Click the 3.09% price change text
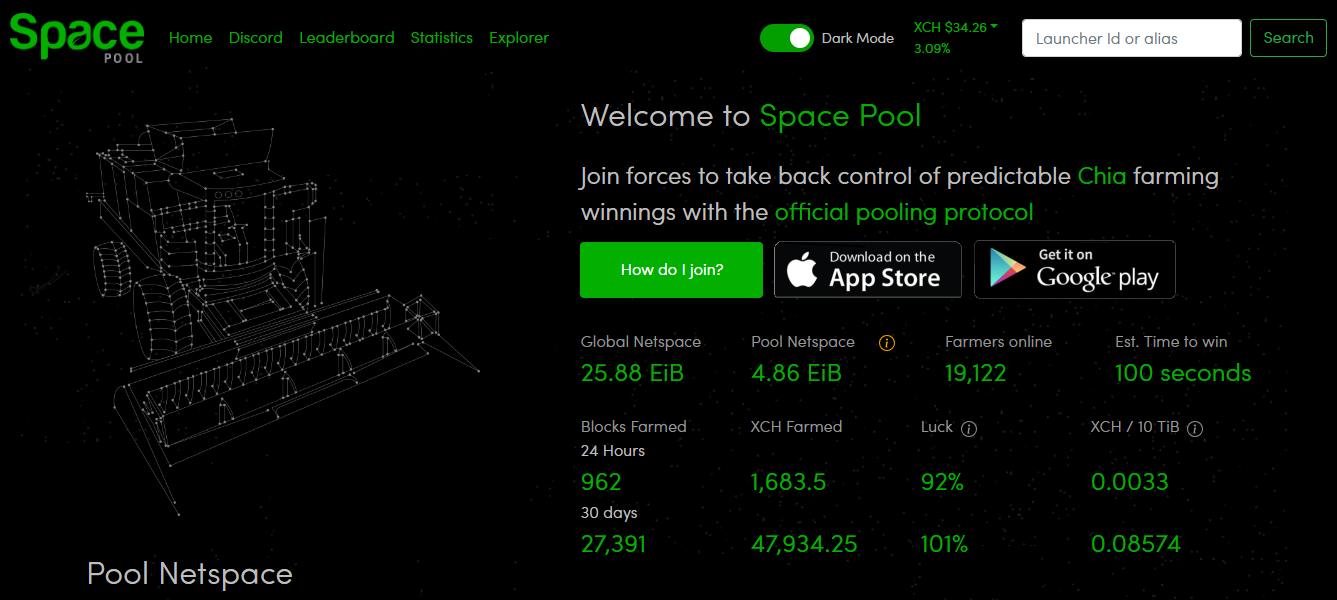 point(932,48)
